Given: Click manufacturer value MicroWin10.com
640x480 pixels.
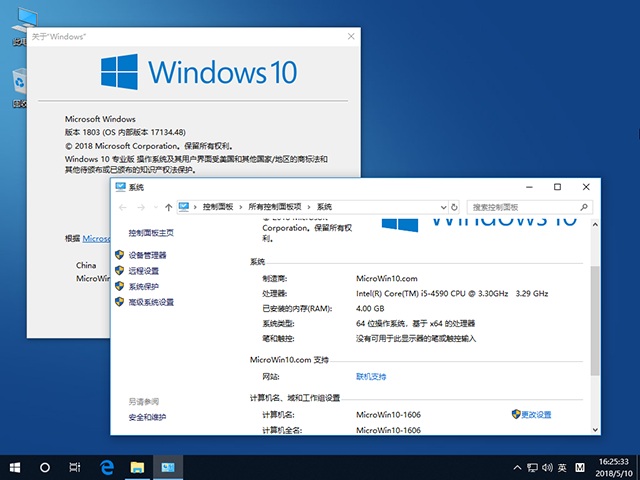Looking at the screenshot, I should [x=387, y=278].
